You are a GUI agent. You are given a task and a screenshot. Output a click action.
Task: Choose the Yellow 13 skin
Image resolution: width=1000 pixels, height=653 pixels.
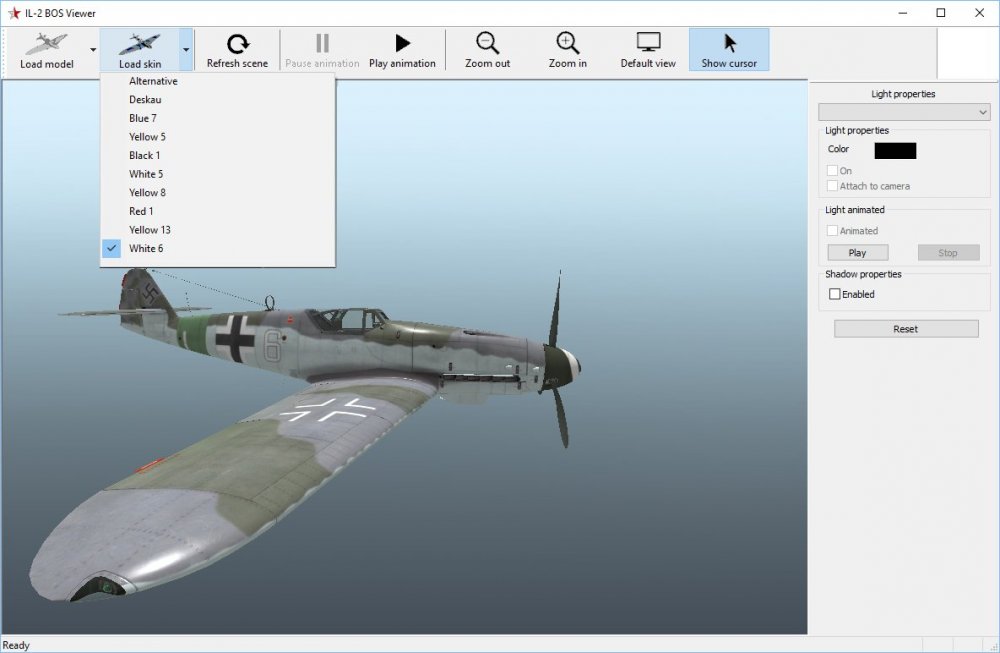(x=150, y=230)
